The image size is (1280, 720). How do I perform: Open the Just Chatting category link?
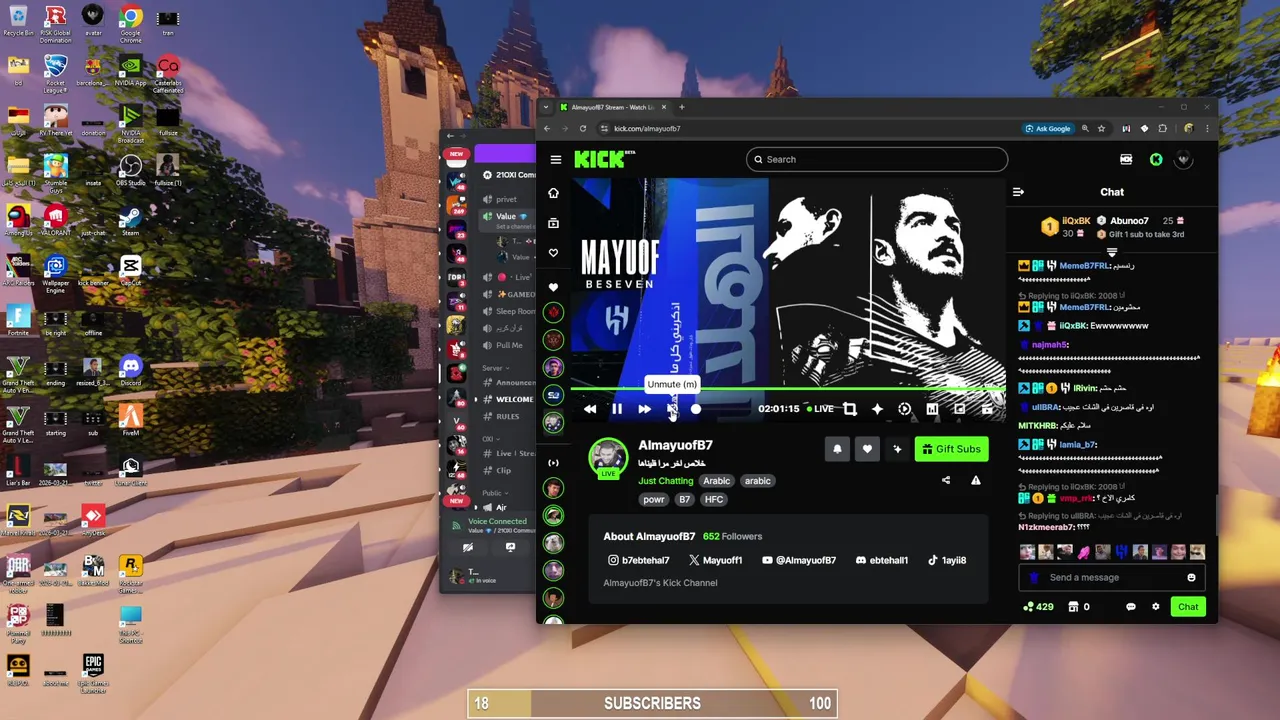coord(666,481)
